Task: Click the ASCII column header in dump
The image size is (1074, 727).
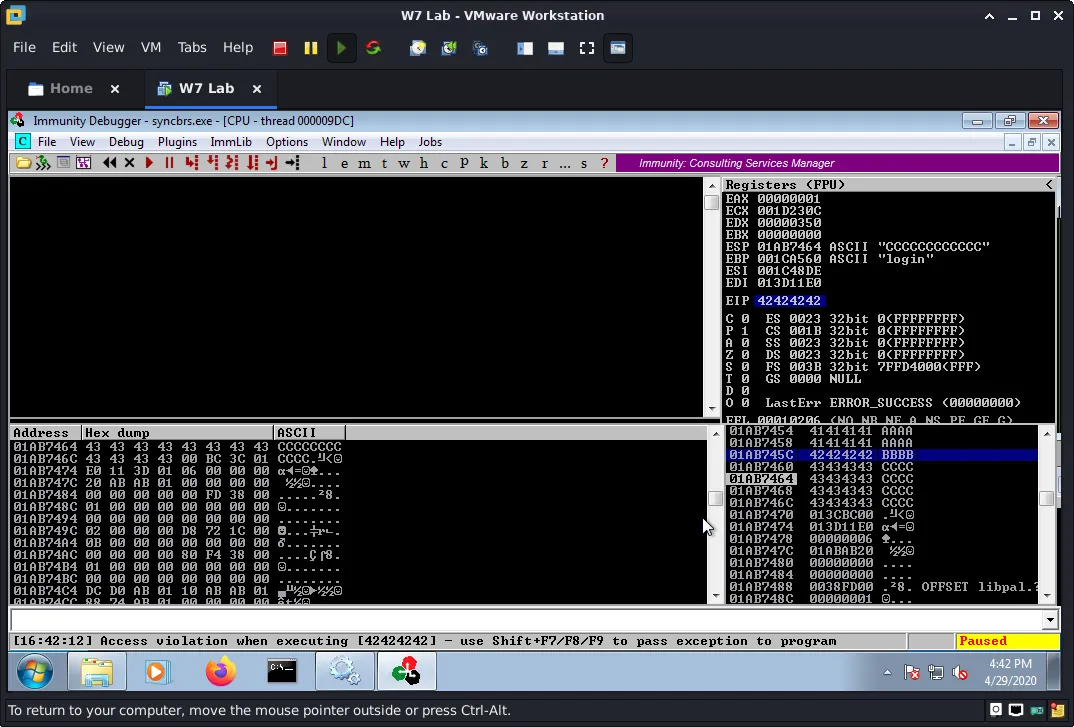Action: tap(310, 432)
